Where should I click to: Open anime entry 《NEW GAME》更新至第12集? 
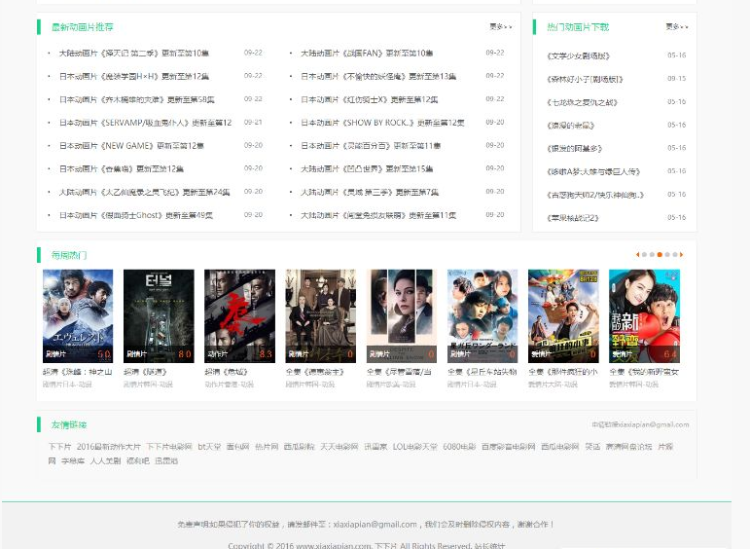[x=132, y=146]
